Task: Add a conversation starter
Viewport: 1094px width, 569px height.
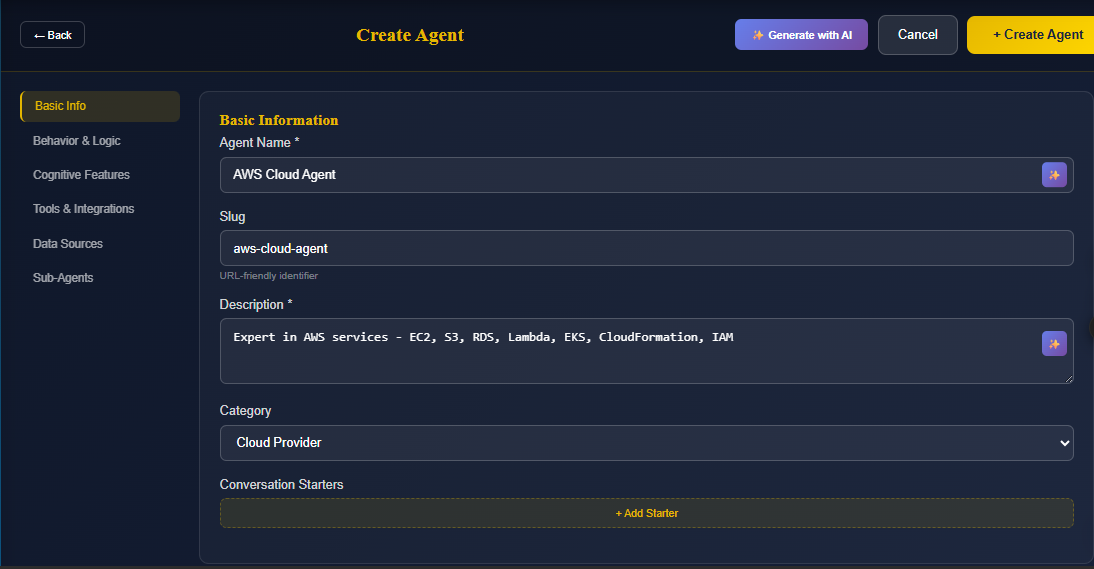Action: coord(647,513)
